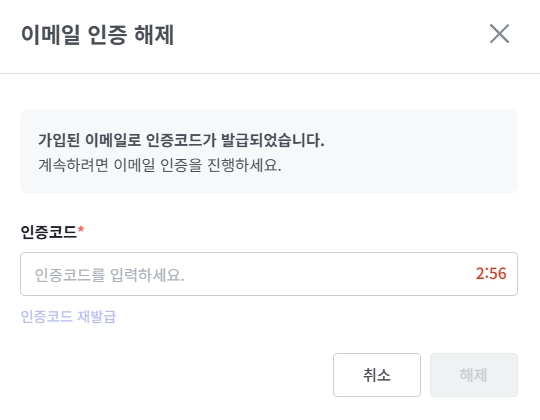
Task: Cancel using the 취소 button
Action: pyautogui.click(x=377, y=375)
